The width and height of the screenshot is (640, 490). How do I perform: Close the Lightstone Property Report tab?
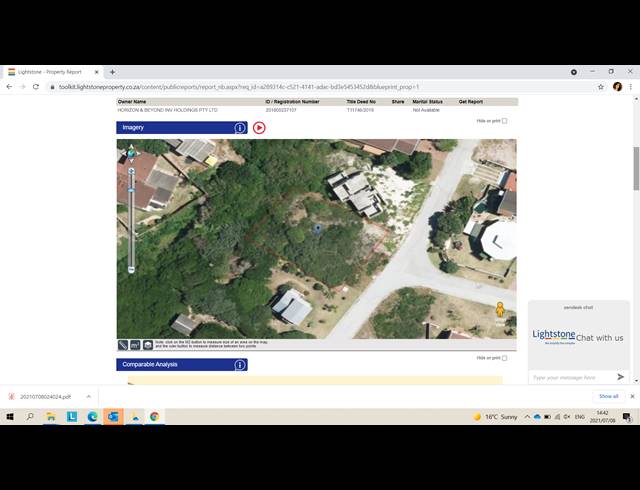(x=97, y=72)
